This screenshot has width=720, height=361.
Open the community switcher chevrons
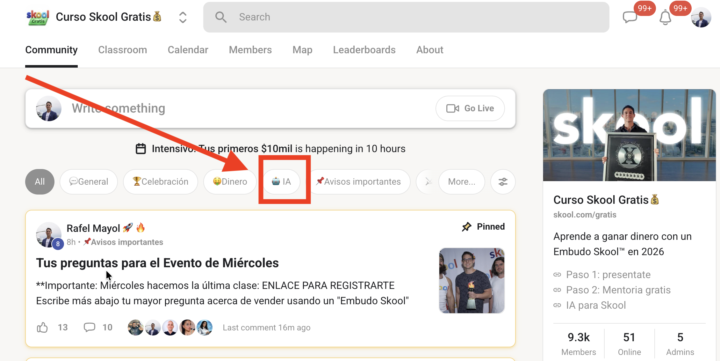point(183,17)
